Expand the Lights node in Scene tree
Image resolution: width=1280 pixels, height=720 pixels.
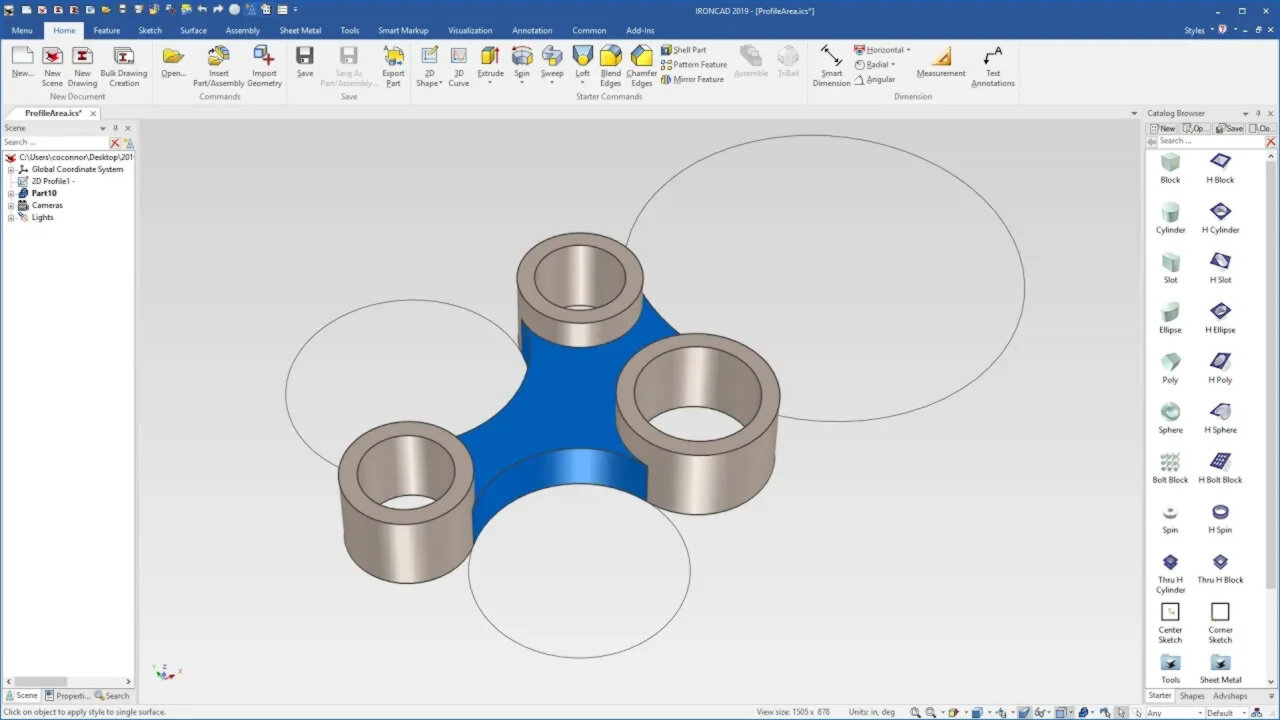[x=10, y=217]
